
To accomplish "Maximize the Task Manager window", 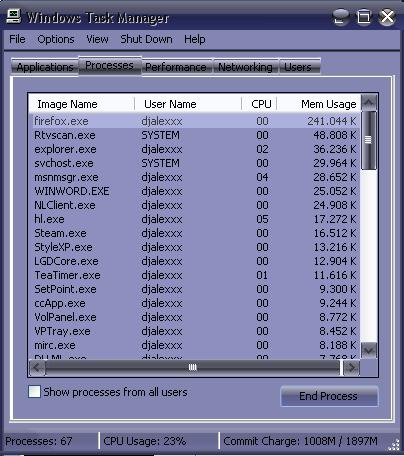I will tap(363, 16).
